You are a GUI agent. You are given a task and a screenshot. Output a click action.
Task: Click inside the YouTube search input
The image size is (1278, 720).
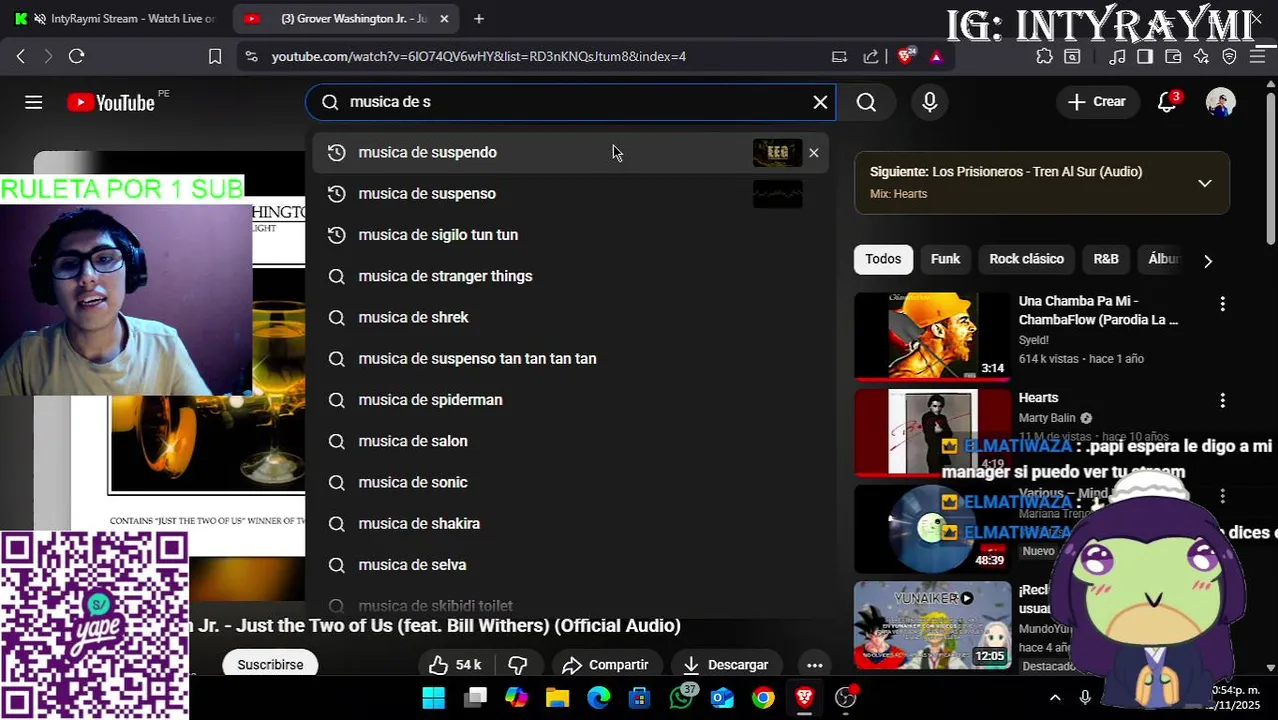tap(570, 102)
